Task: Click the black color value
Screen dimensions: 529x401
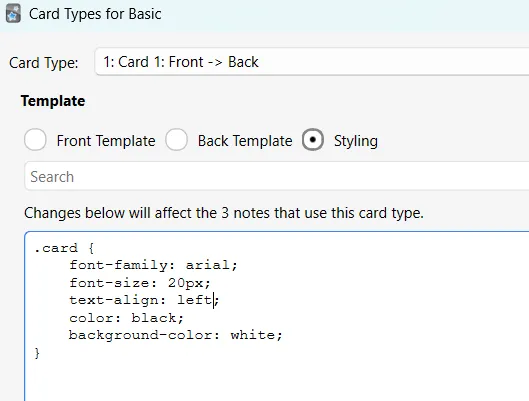Action: [154, 317]
